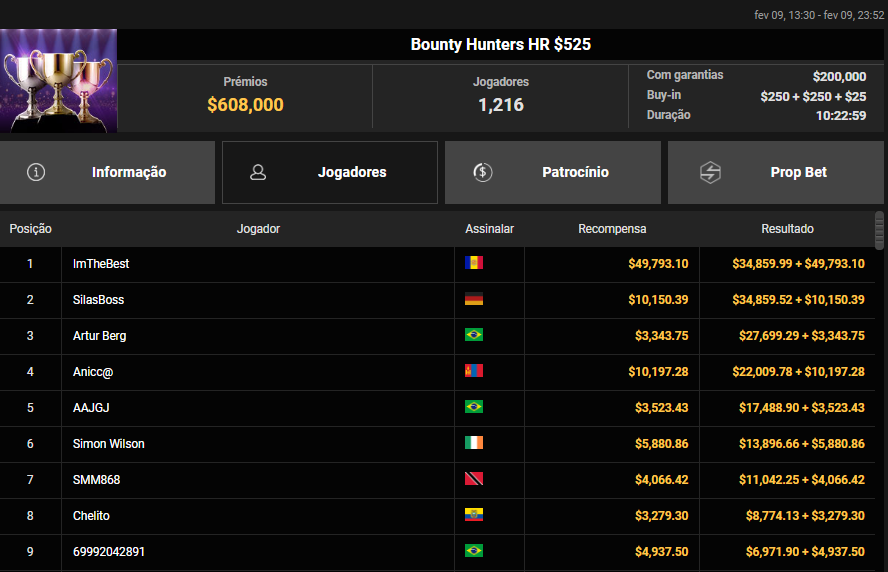Screen dimensions: 888x572
Task: Open the Informação tab
Action: pos(107,172)
